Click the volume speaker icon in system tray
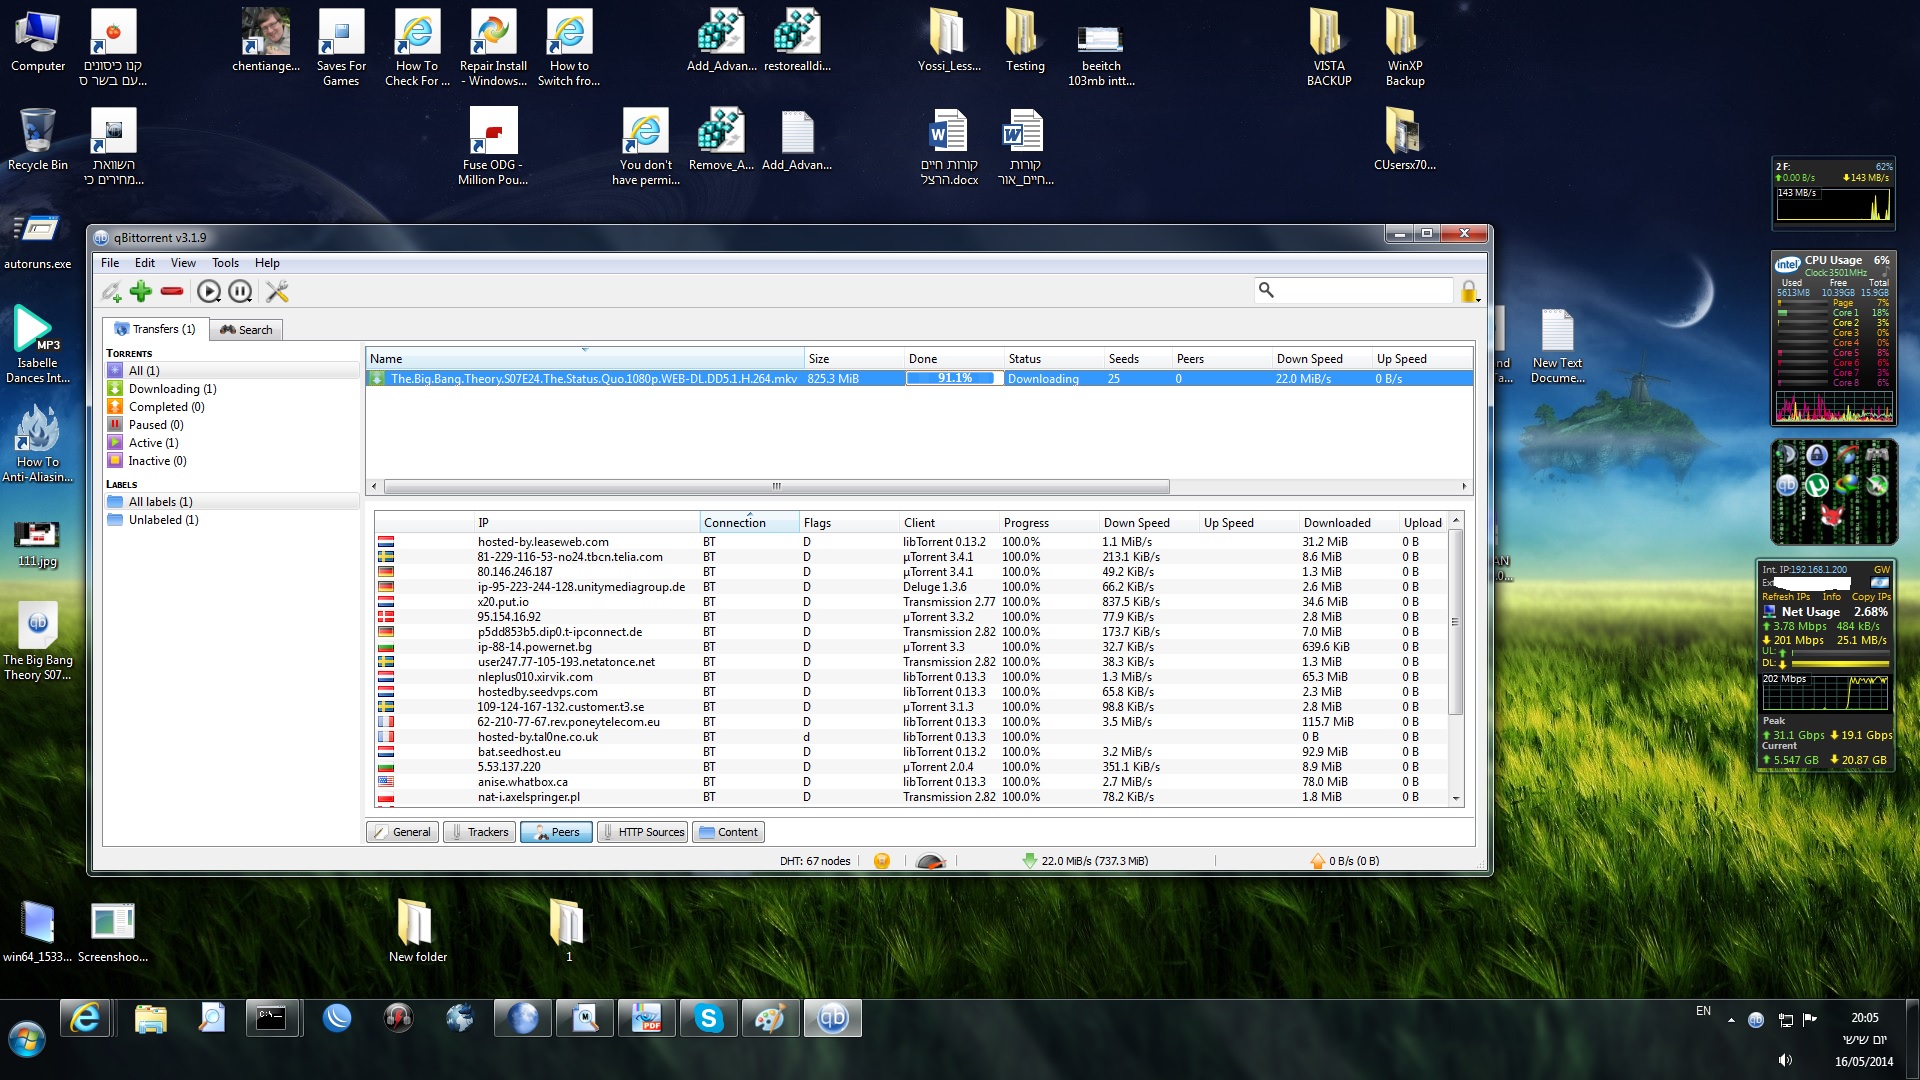 click(x=1785, y=1060)
